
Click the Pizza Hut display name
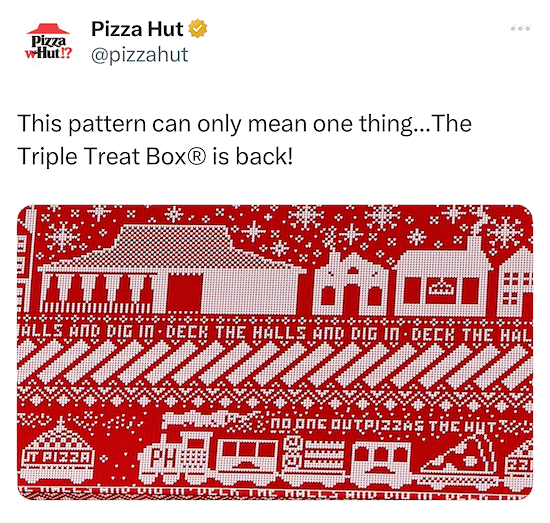tap(137, 29)
